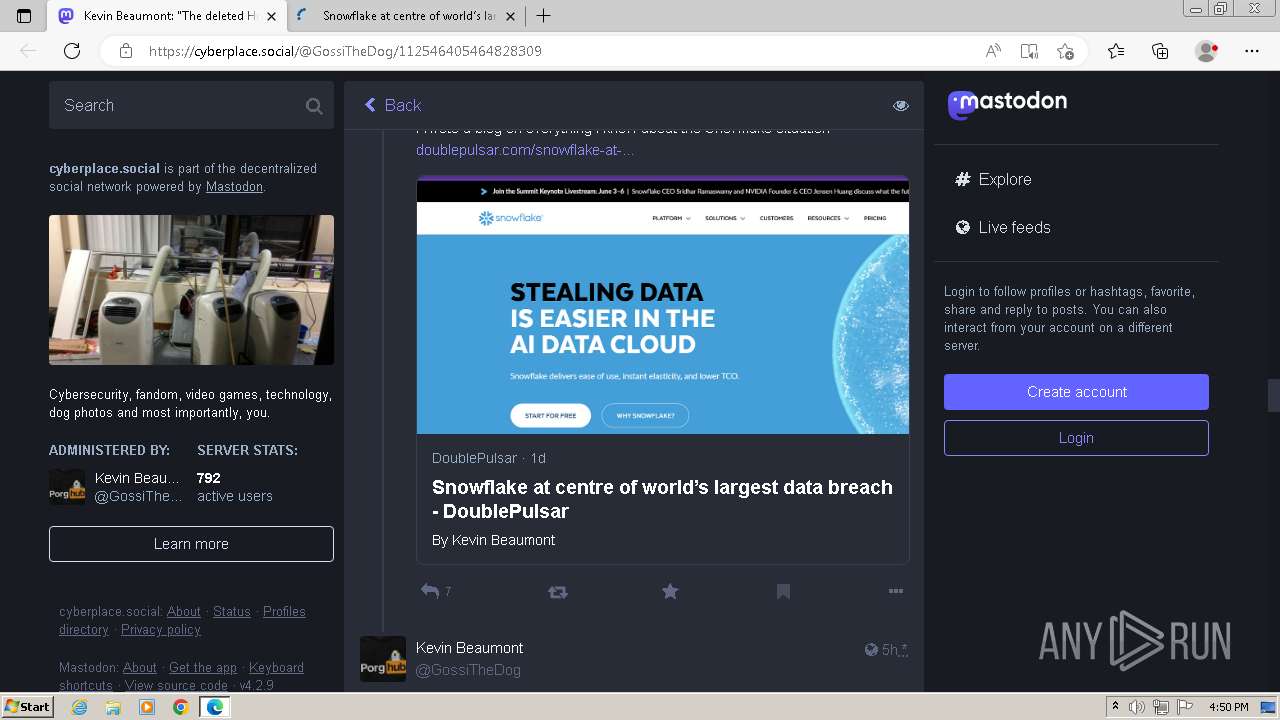The height and width of the screenshot is (720, 1280).
Task: Click the server banner image with air conditioners
Action: 191,290
